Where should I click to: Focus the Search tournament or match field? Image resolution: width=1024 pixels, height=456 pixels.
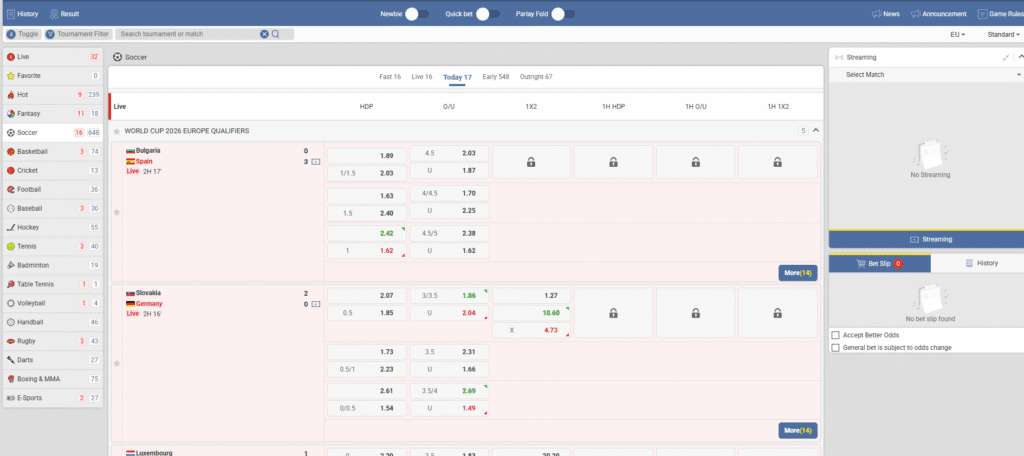click(x=185, y=34)
